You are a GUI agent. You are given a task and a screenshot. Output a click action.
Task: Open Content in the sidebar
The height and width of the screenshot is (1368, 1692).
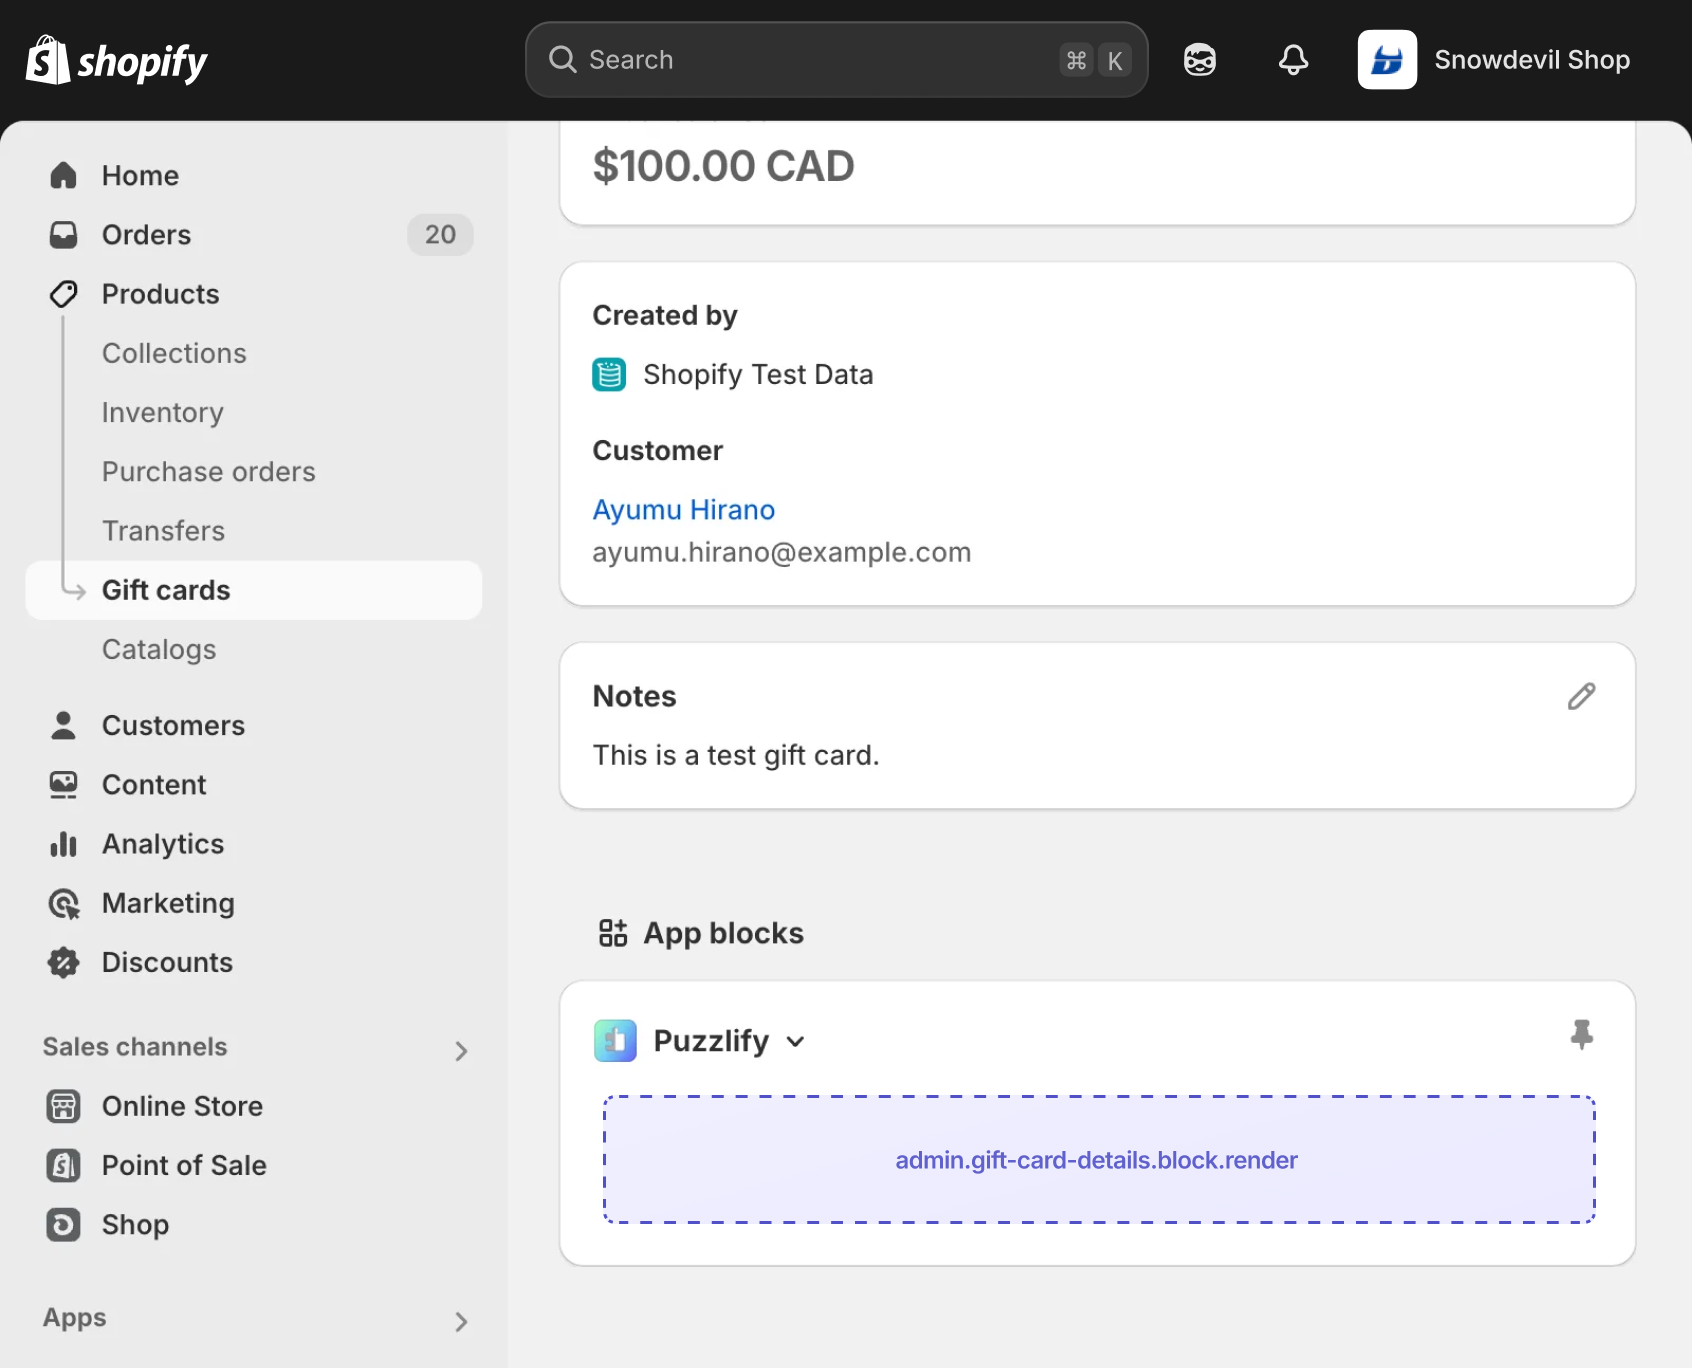[x=254, y=785]
